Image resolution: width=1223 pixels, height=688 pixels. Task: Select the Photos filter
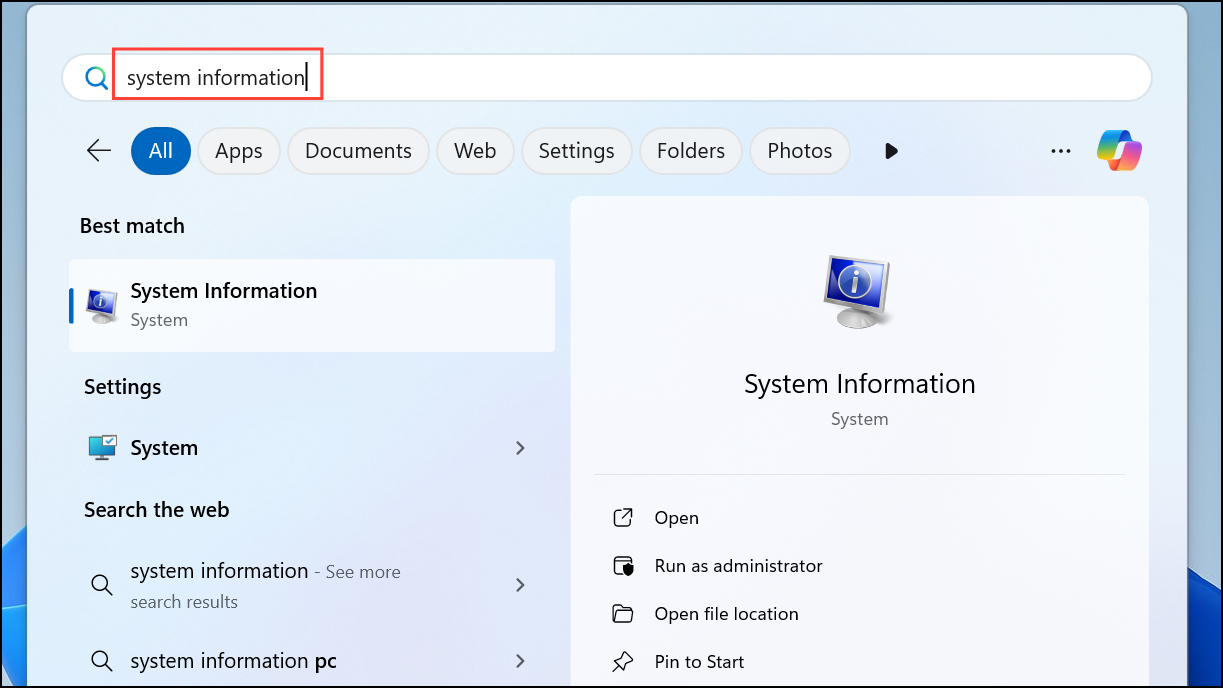(x=799, y=150)
